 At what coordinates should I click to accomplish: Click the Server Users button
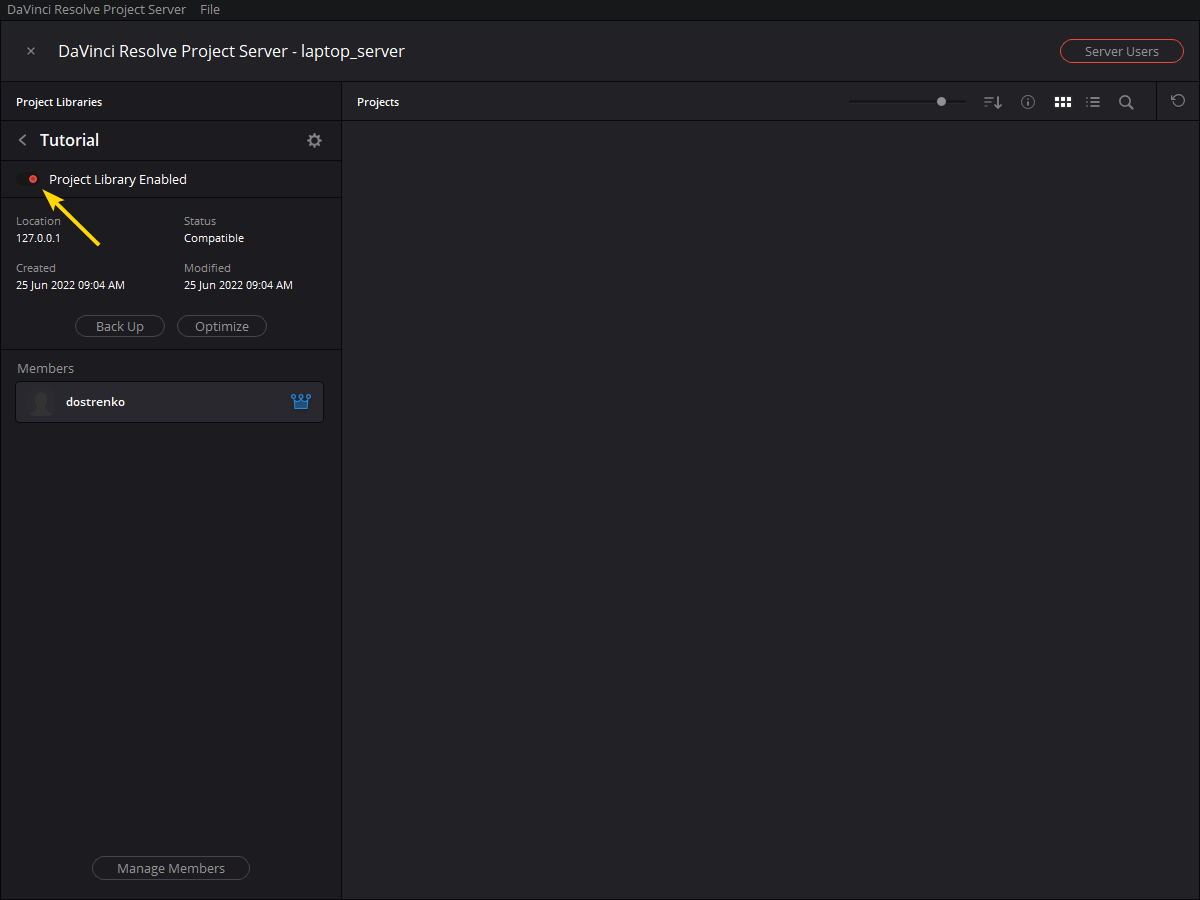click(1121, 50)
